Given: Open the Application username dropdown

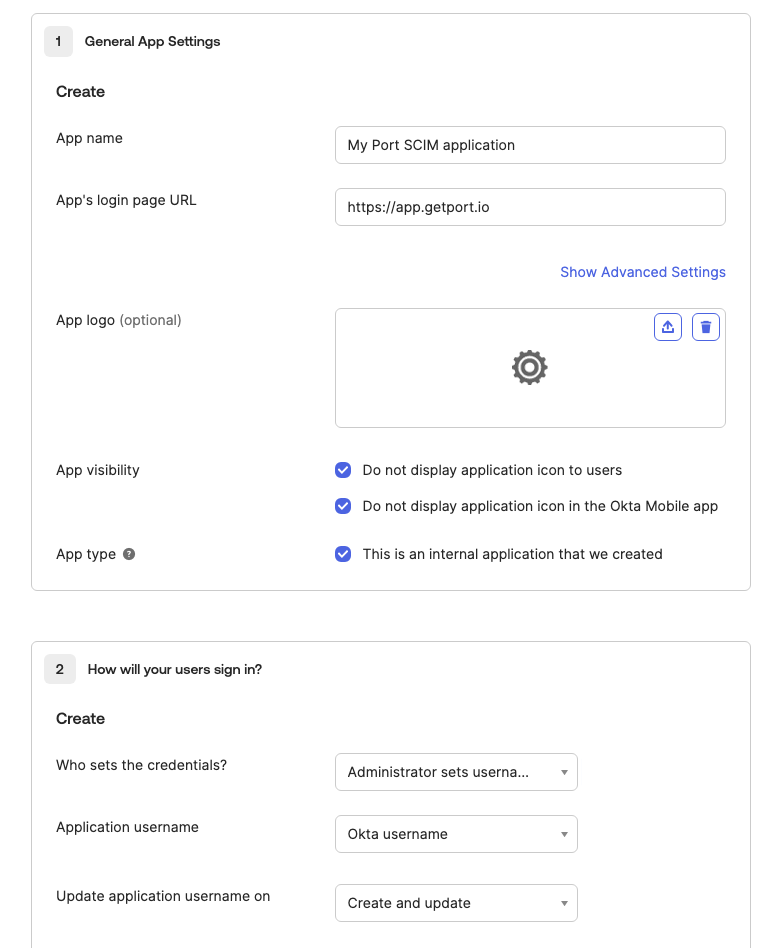Looking at the screenshot, I should (x=457, y=834).
